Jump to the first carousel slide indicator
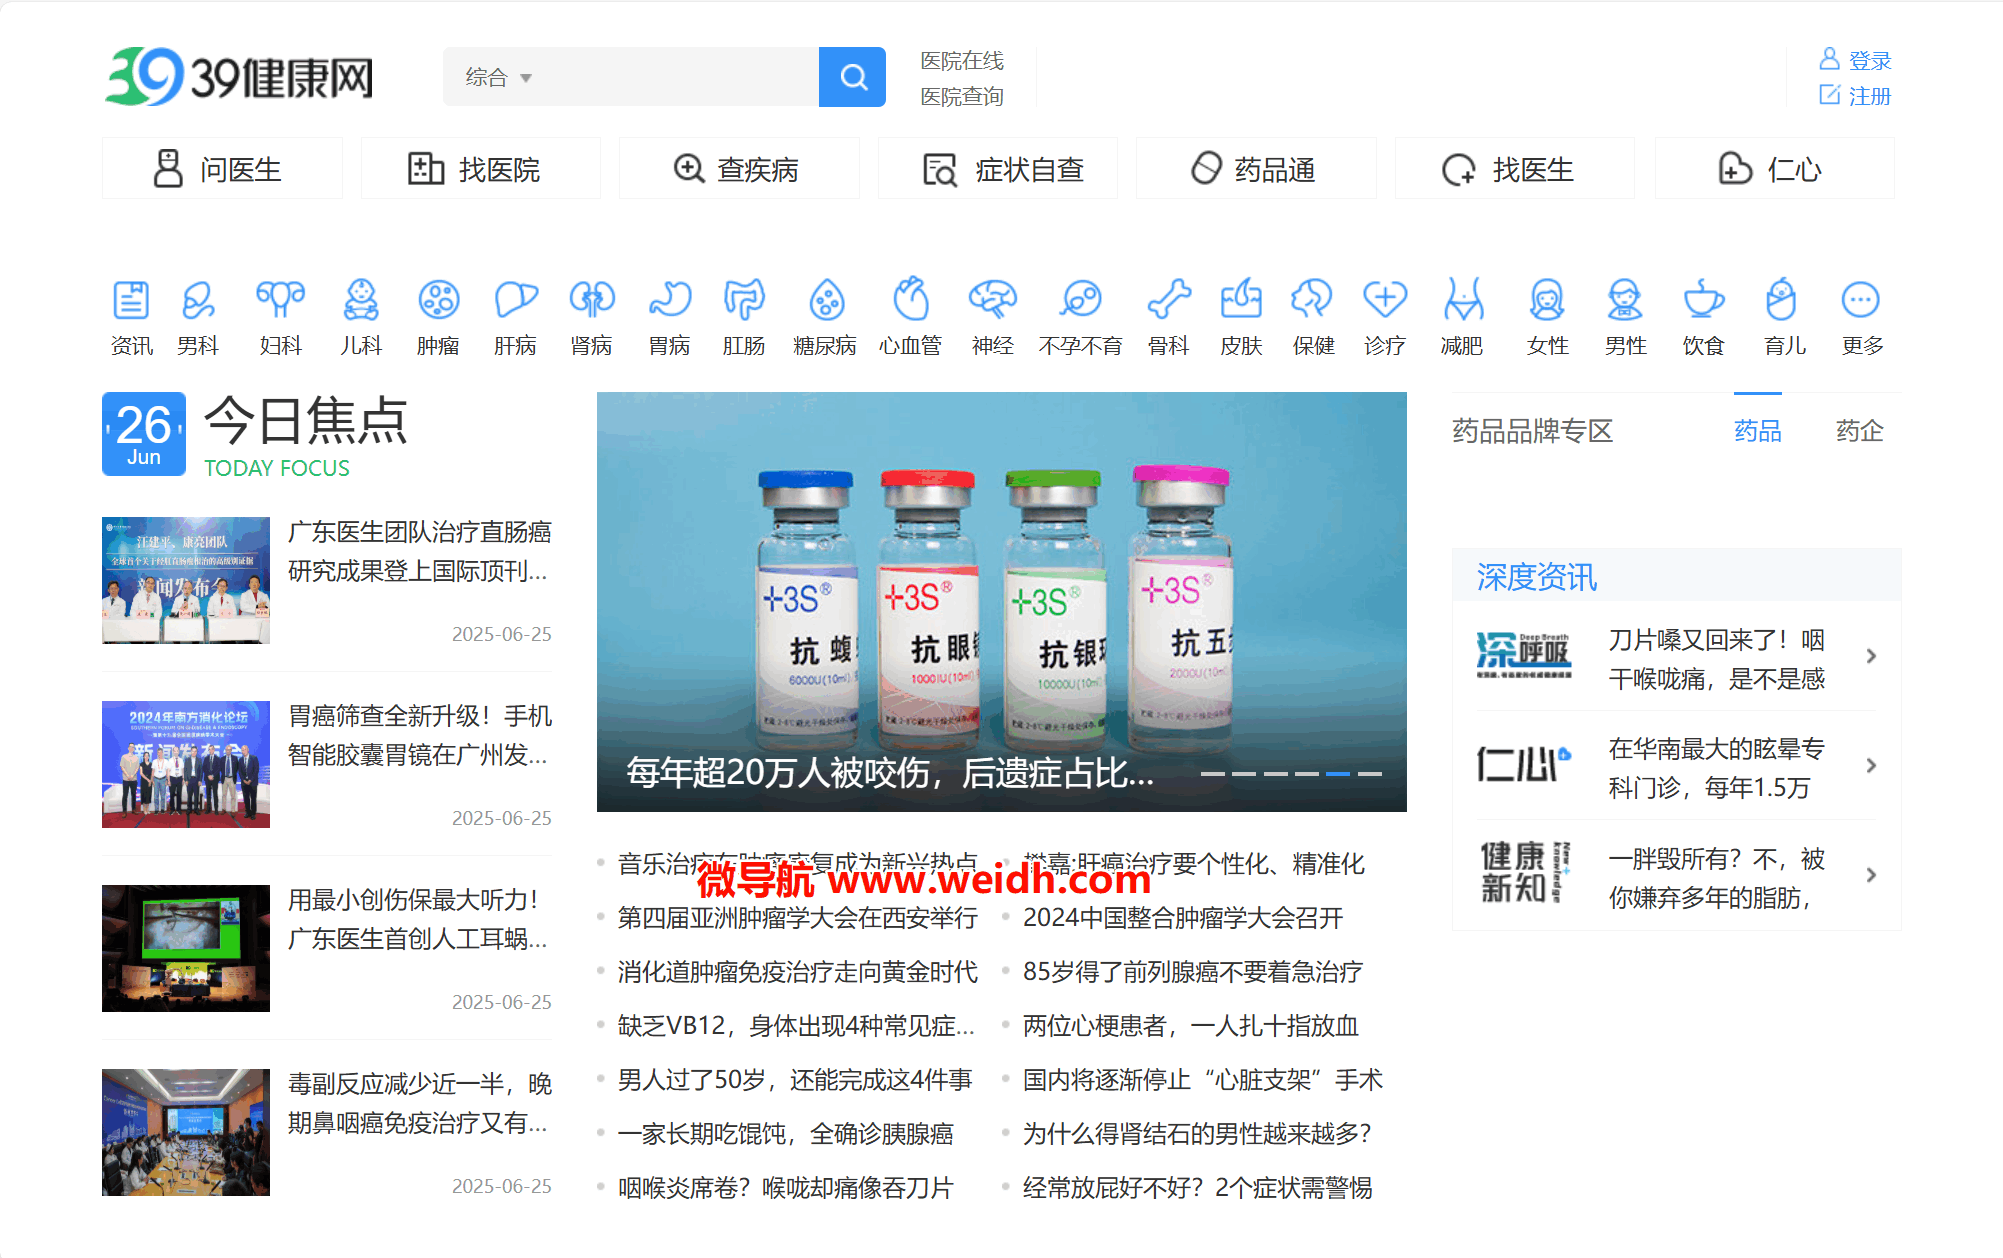 coord(1212,774)
